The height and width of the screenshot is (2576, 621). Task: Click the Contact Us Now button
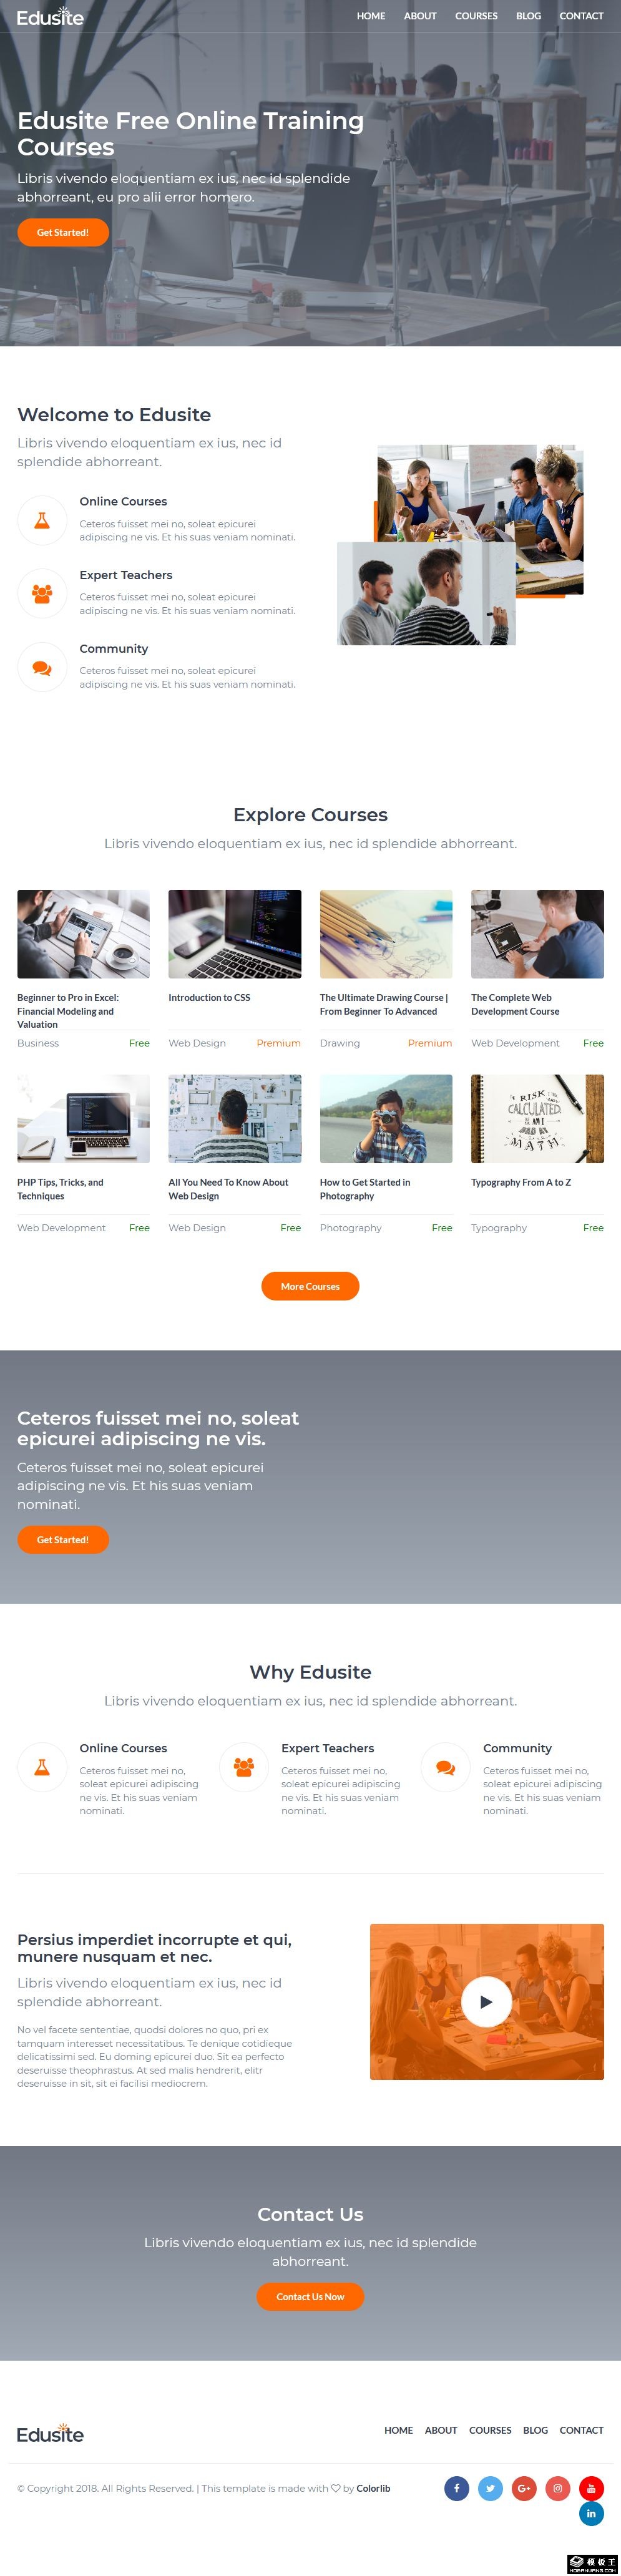tap(310, 2296)
